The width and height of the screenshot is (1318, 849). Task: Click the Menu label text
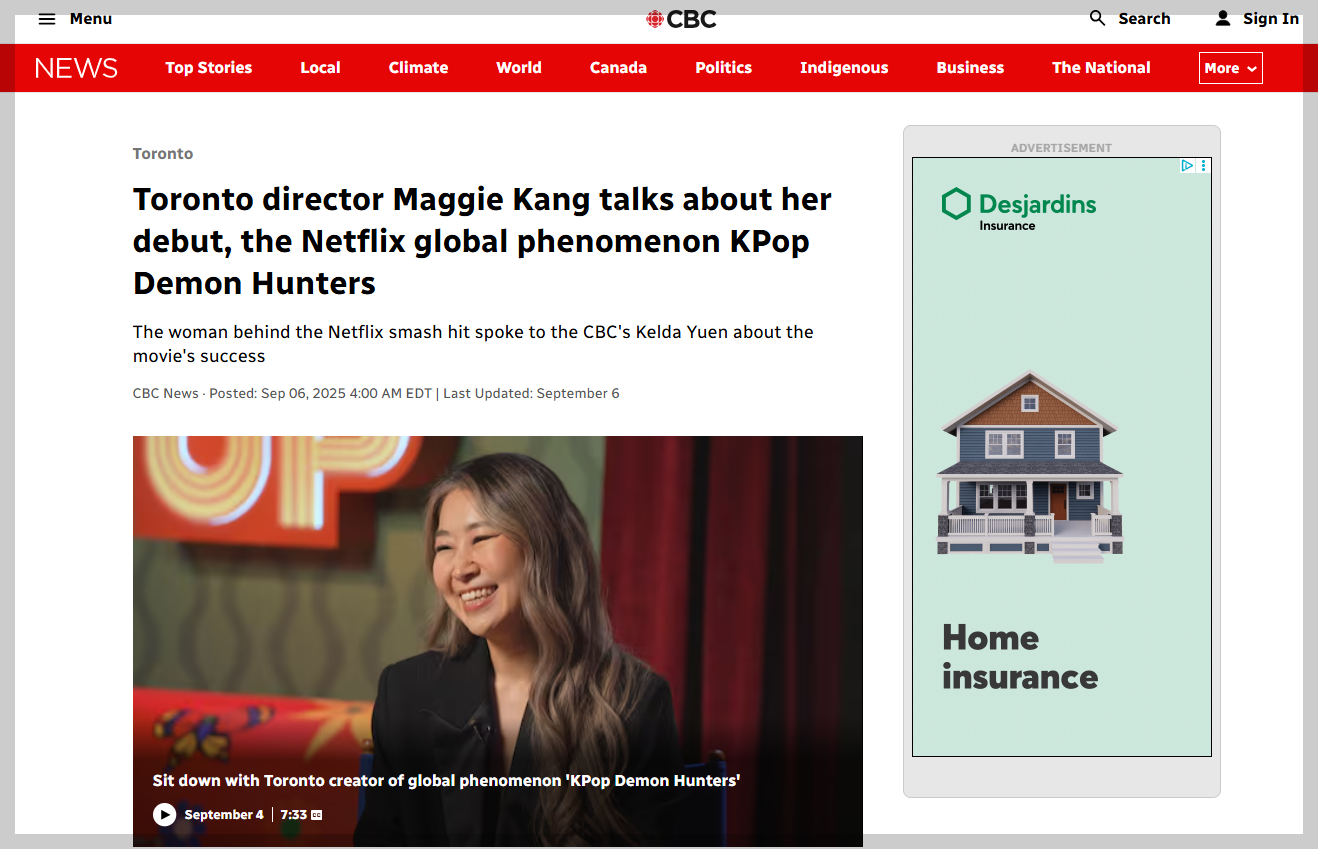pos(91,19)
